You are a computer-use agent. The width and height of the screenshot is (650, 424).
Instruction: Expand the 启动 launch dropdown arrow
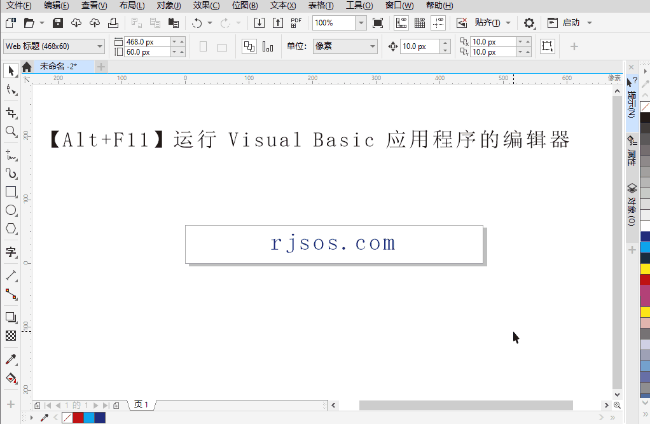pyautogui.click(x=589, y=23)
